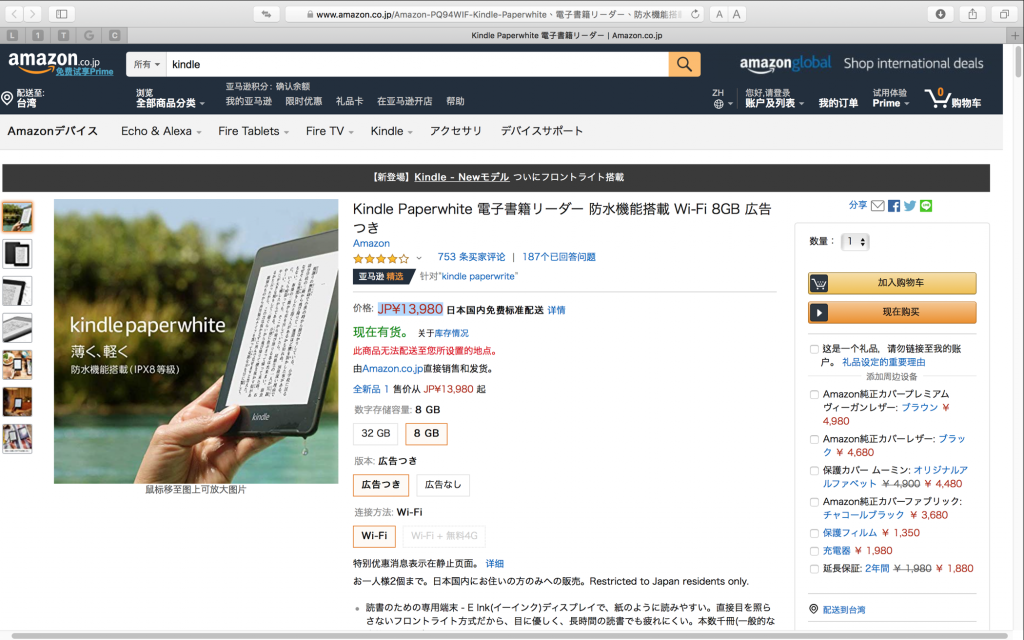Click the 现在购买 button
1024x640 pixels.
892,312
